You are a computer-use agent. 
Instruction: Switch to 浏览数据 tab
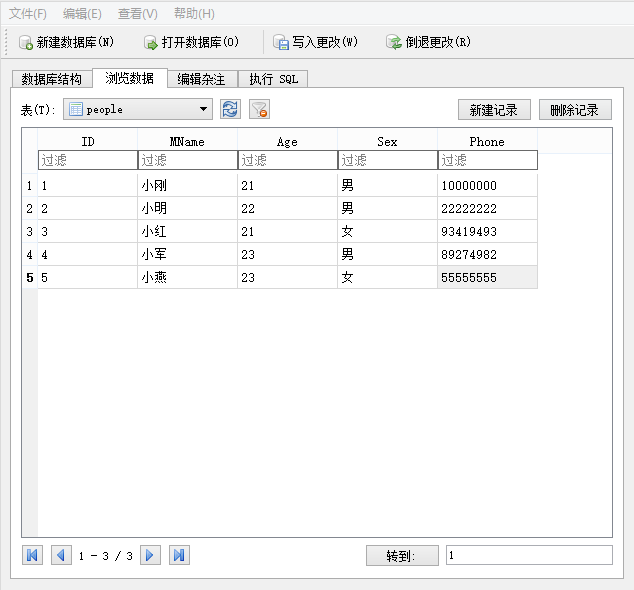point(129,78)
